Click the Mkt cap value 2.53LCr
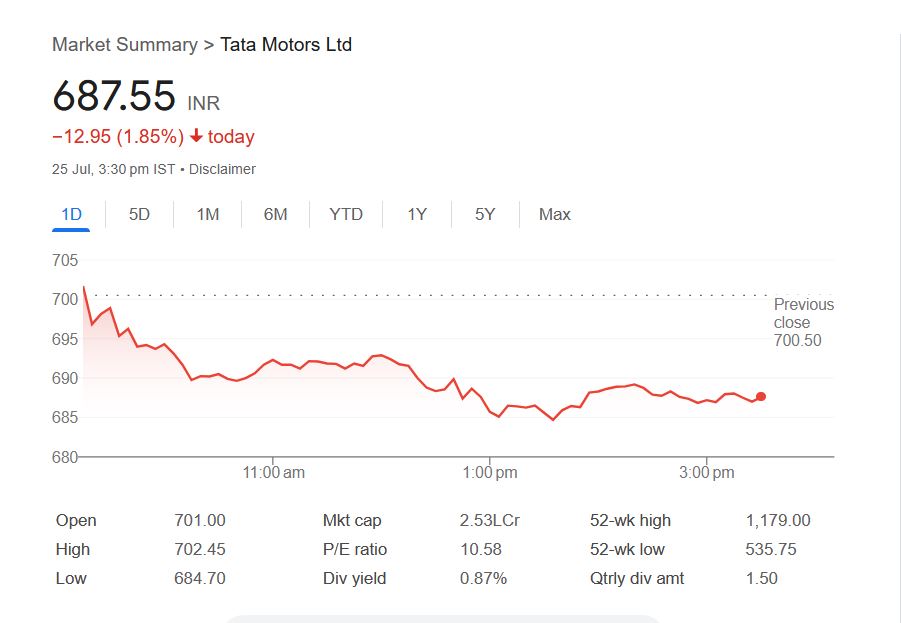 point(489,520)
